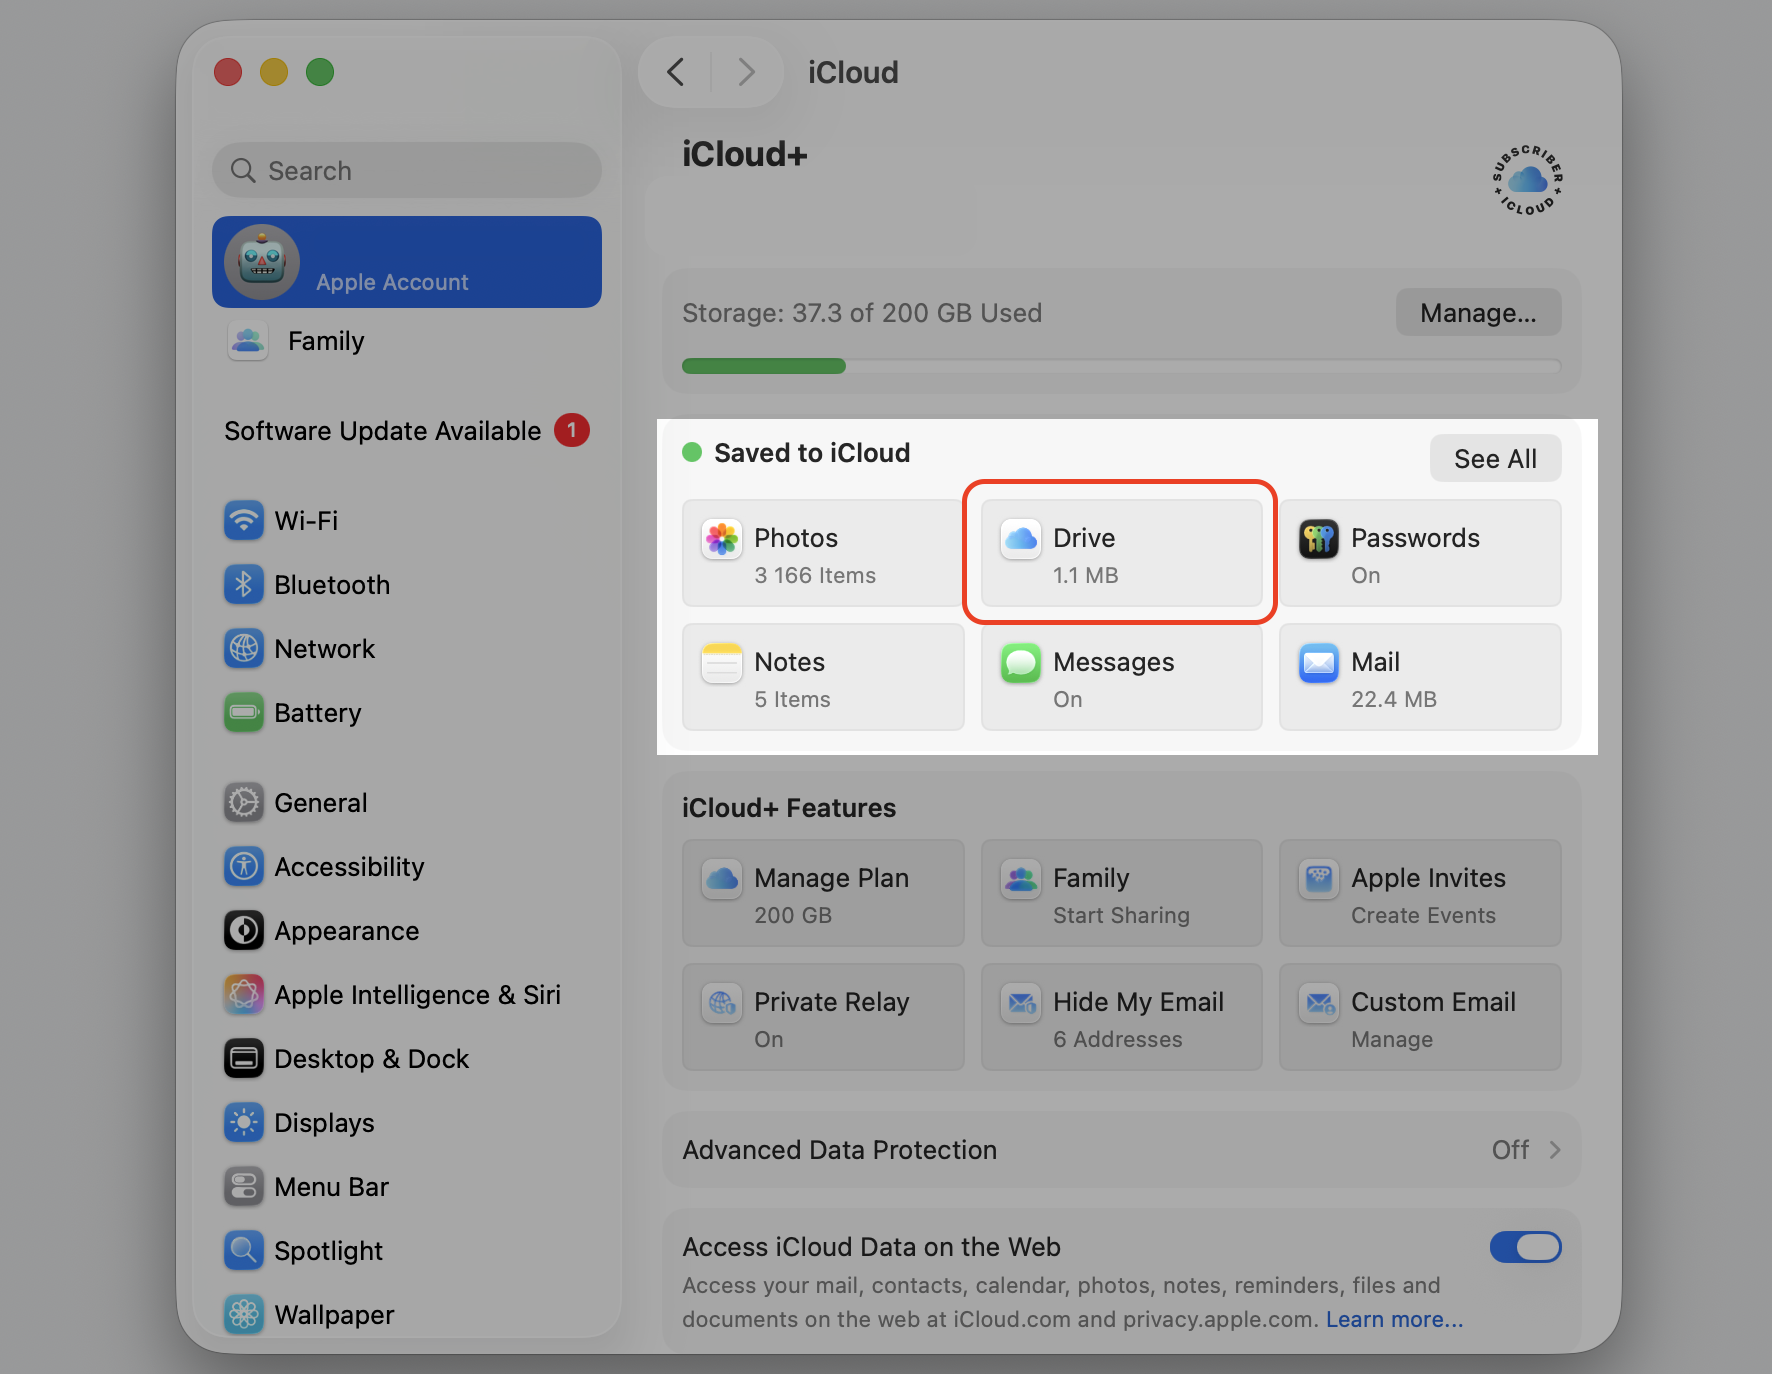The height and width of the screenshot is (1374, 1772).
Task: Open the Mail envelope icon
Action: pos(1319,663)
